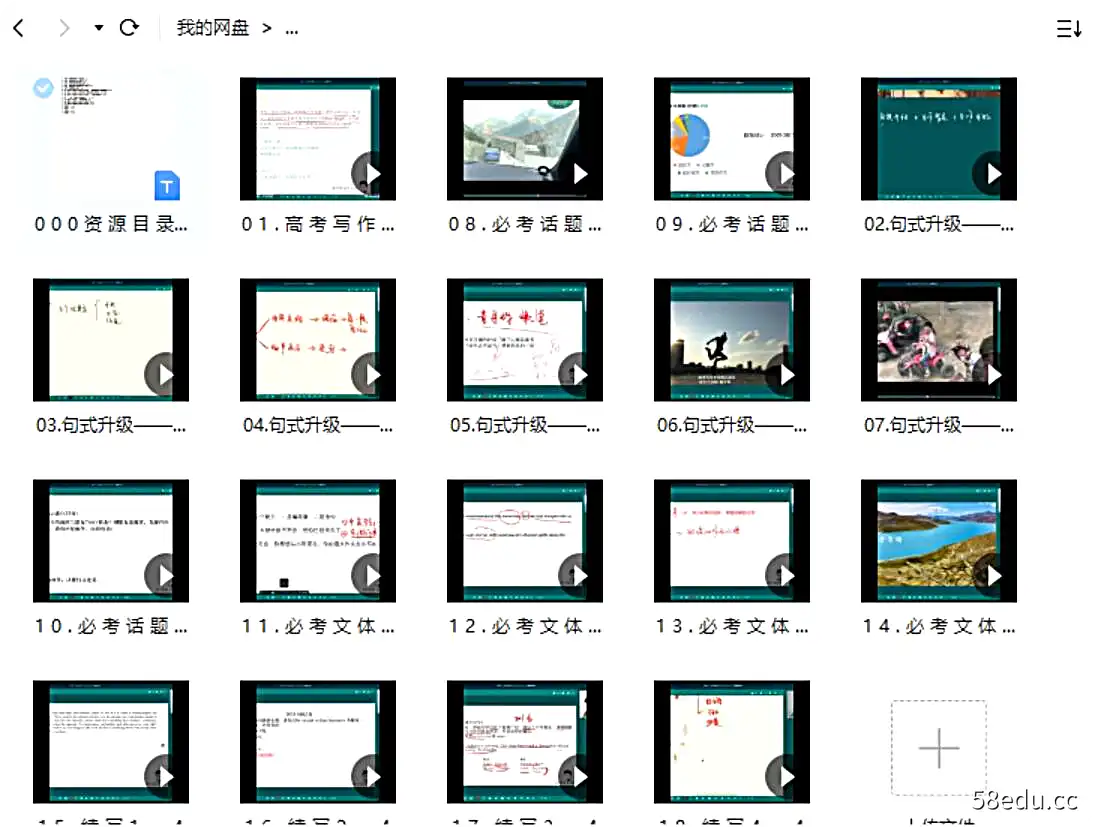Open thumbnail of video numbered 18
Image resolution: width=1095 pixels, height=827 pixels.
732,742
